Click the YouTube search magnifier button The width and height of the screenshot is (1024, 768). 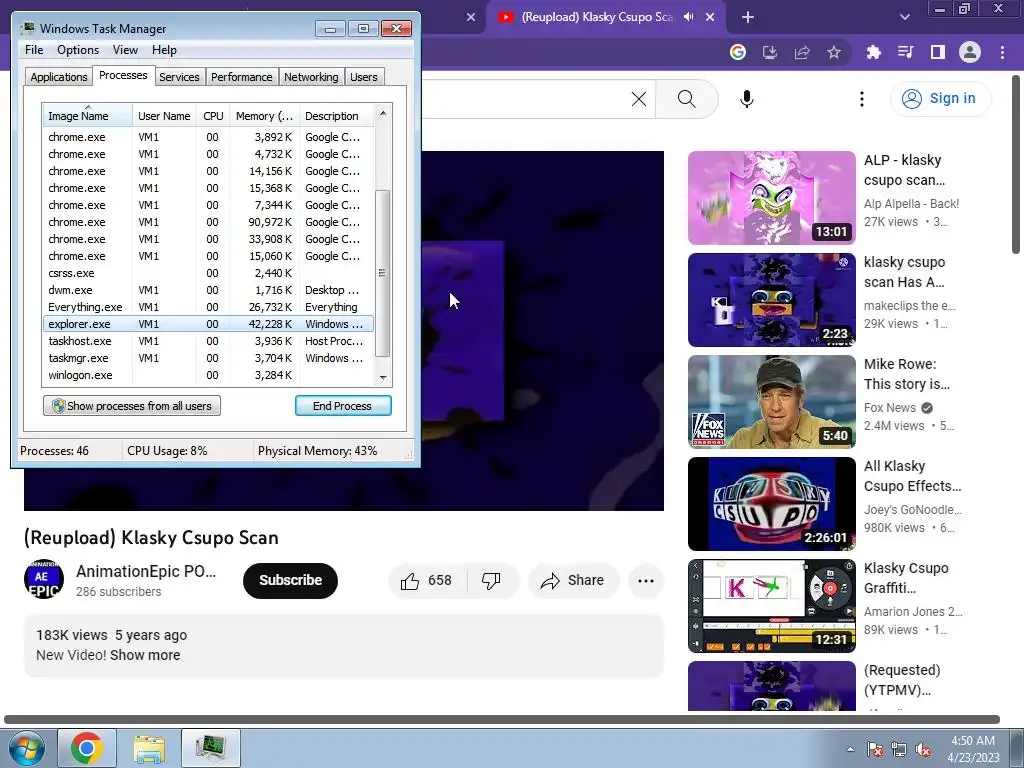tap(686, 99)
